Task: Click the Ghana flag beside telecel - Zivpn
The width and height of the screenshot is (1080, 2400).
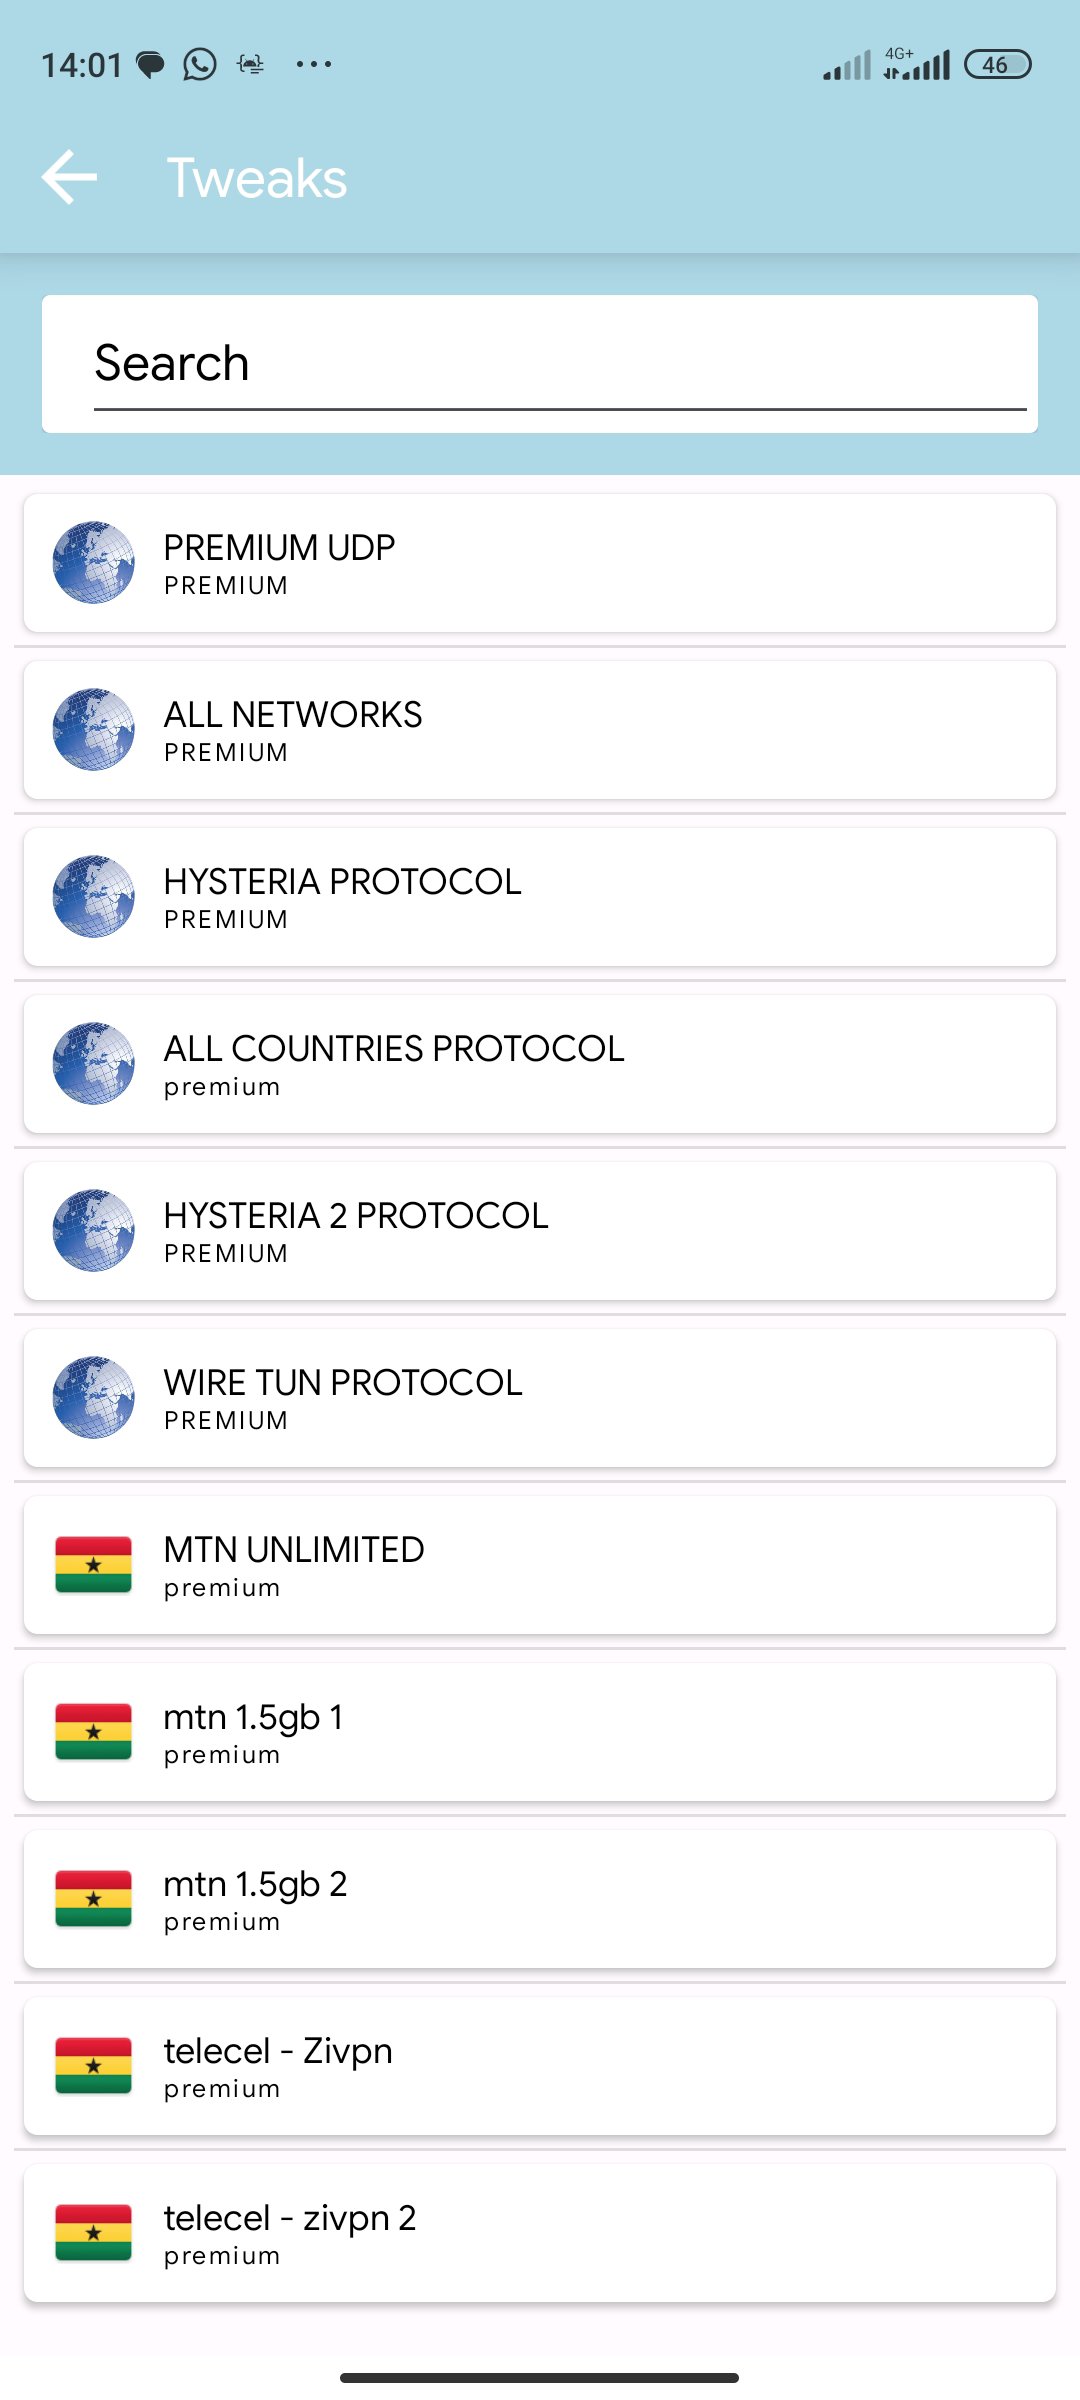Action: pyautogui.click(x=93, y=2065)
